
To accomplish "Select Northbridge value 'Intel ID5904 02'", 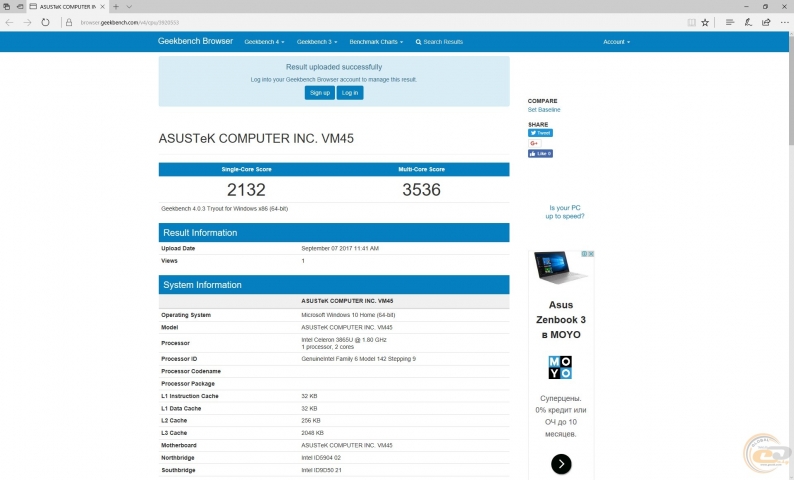I will click(321, 458).
